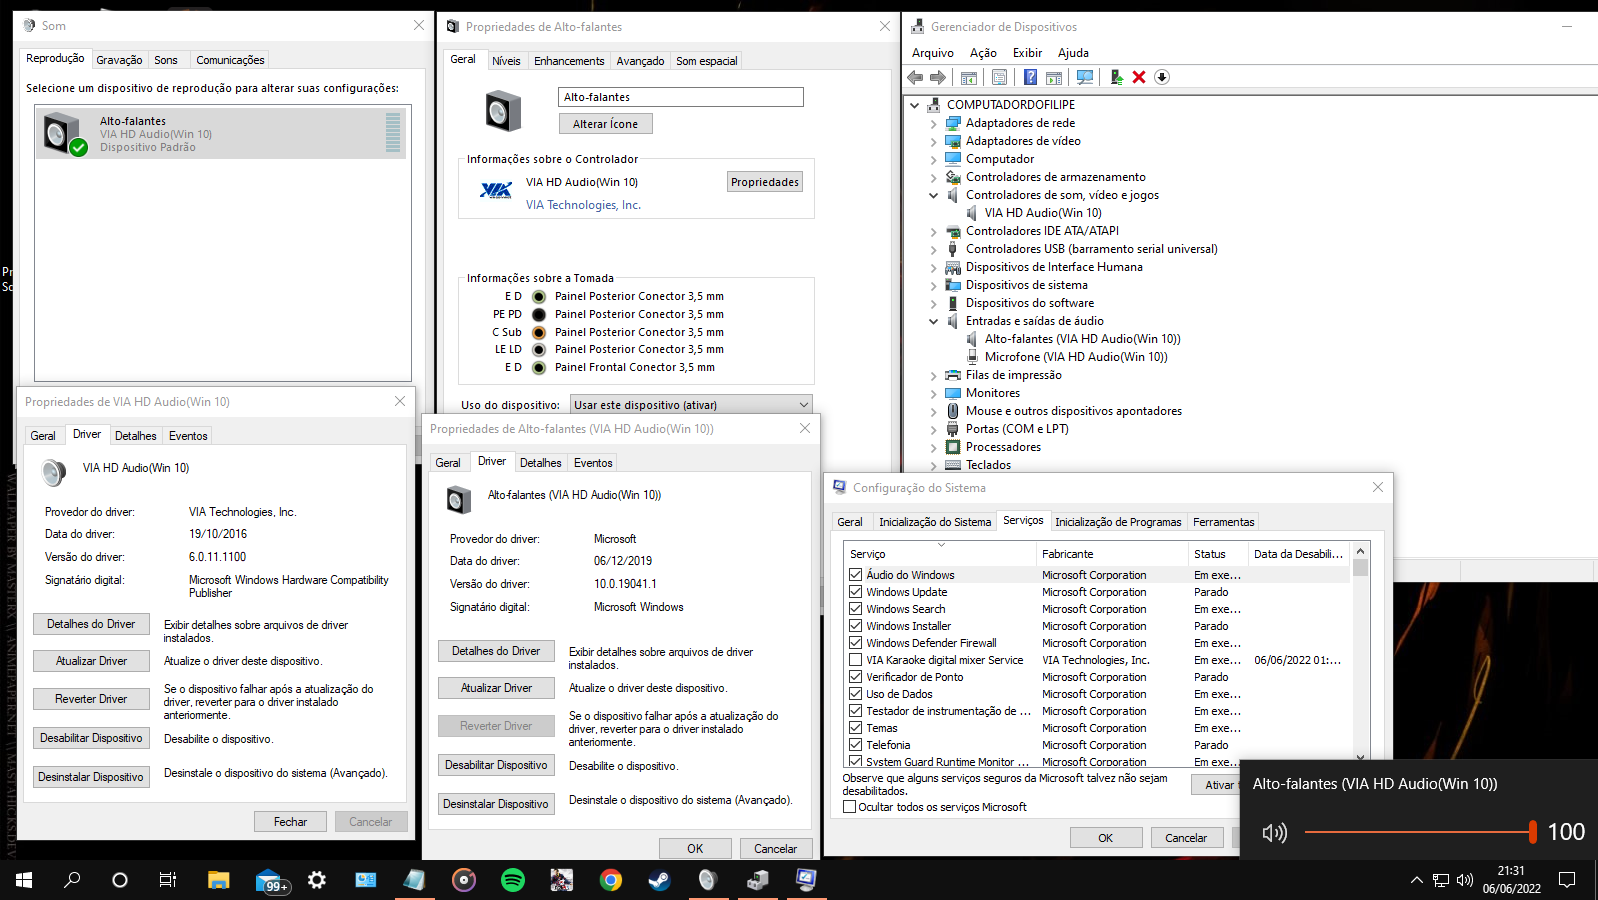
Task: Select VIA HD Audio(Win 10) in device tree
Action: pyautogui.click(x=1042, y=213)
